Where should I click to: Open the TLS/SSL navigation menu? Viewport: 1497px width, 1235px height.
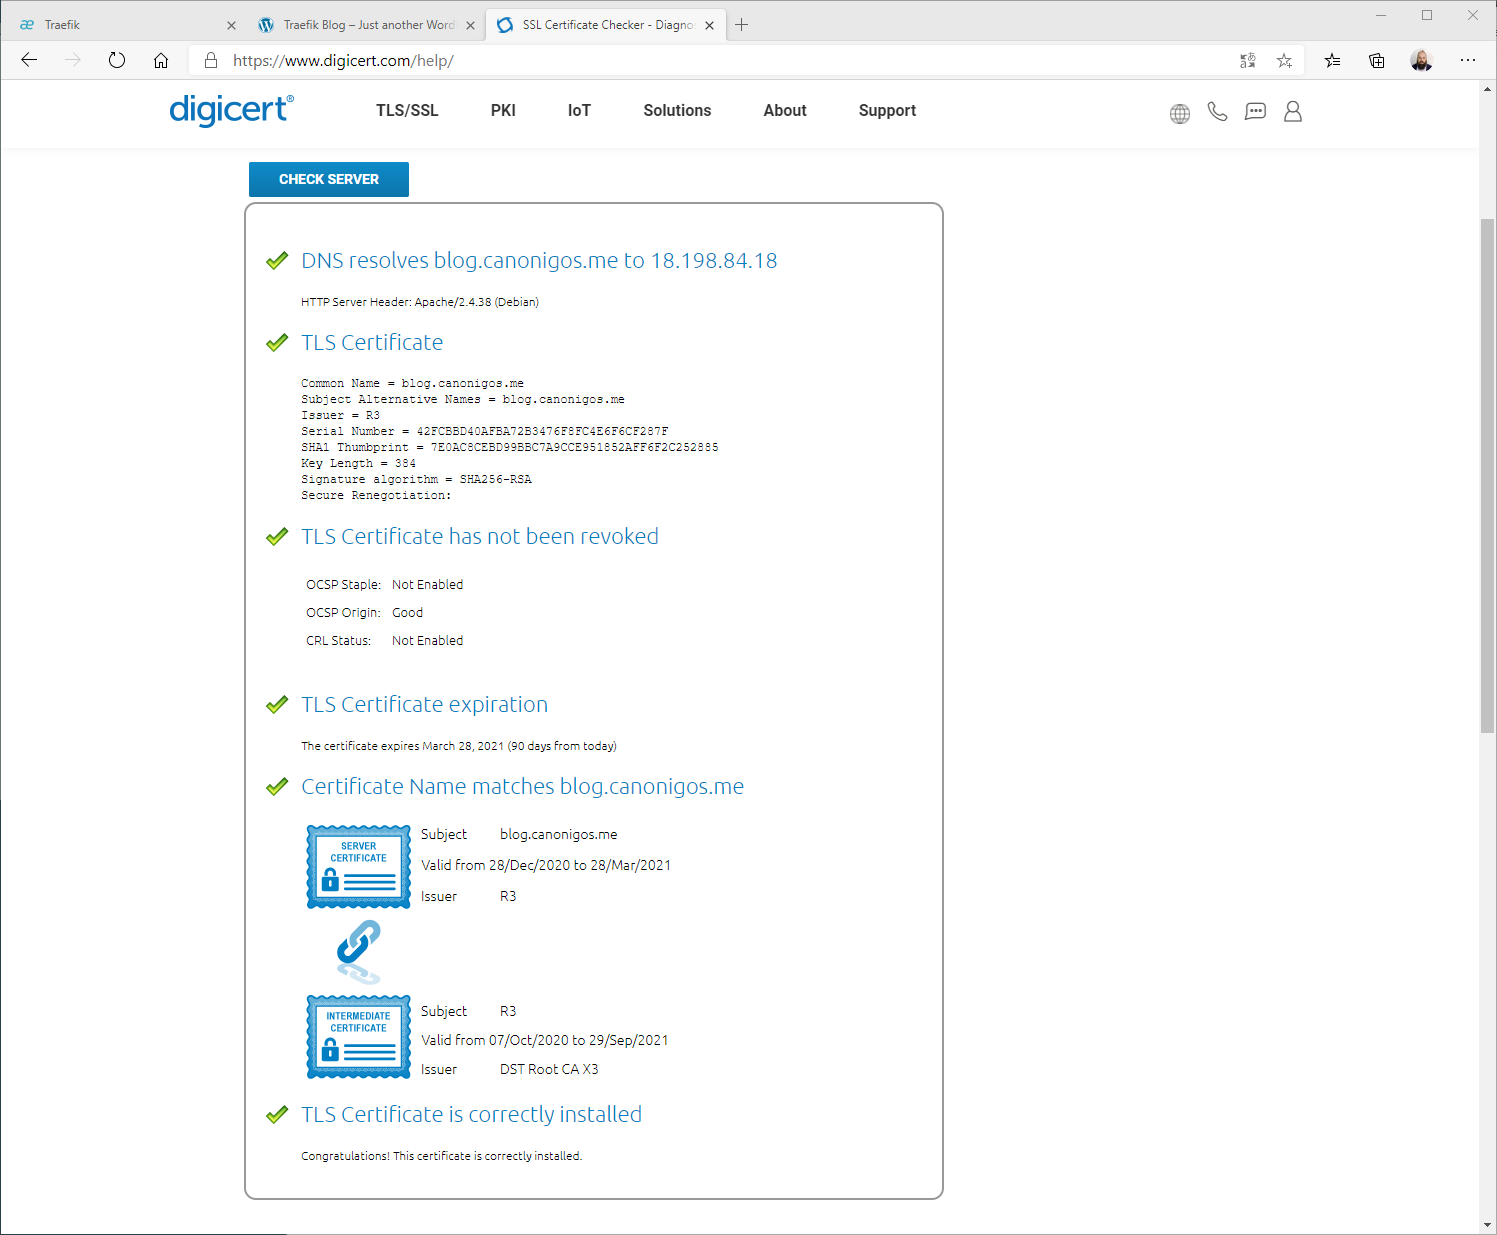point(407,111)
